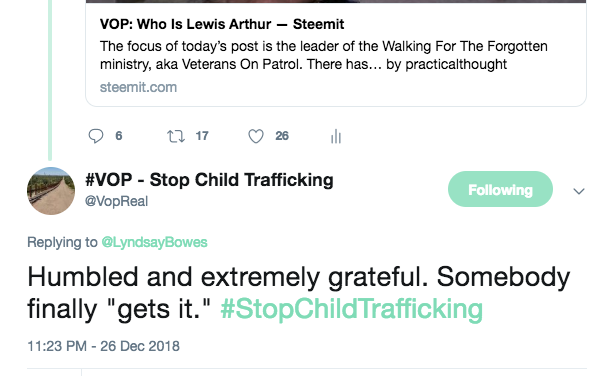The height and width of the screenshot is (376, 612).
Task: Open the reply count number 6
Action: [119, 136]
